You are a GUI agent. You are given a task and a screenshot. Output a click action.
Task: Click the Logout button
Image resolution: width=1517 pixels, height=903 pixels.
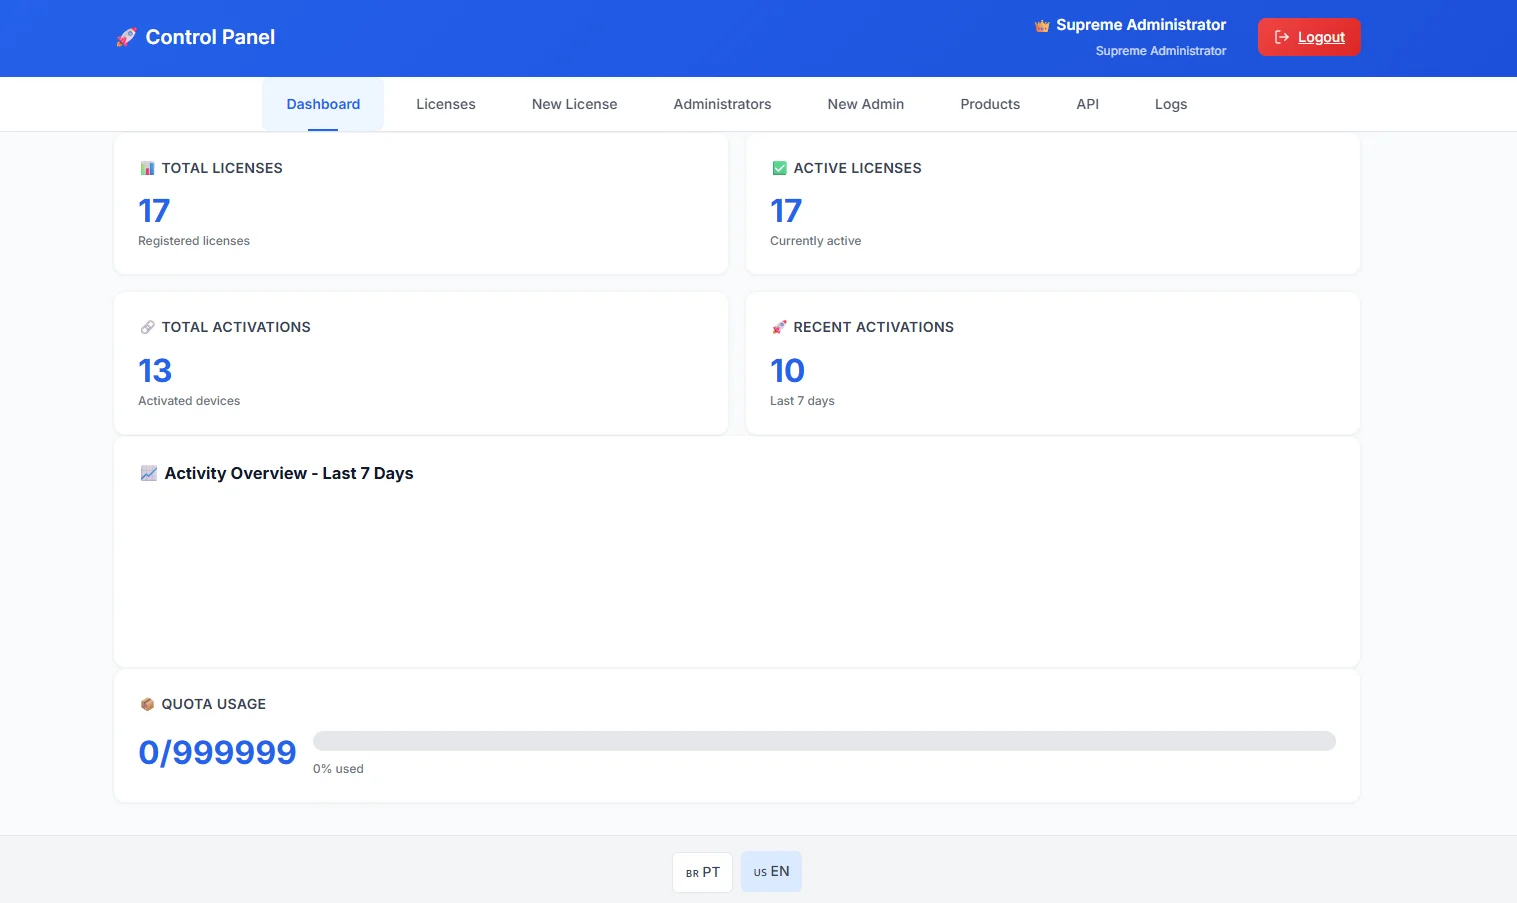(1308, 36)
